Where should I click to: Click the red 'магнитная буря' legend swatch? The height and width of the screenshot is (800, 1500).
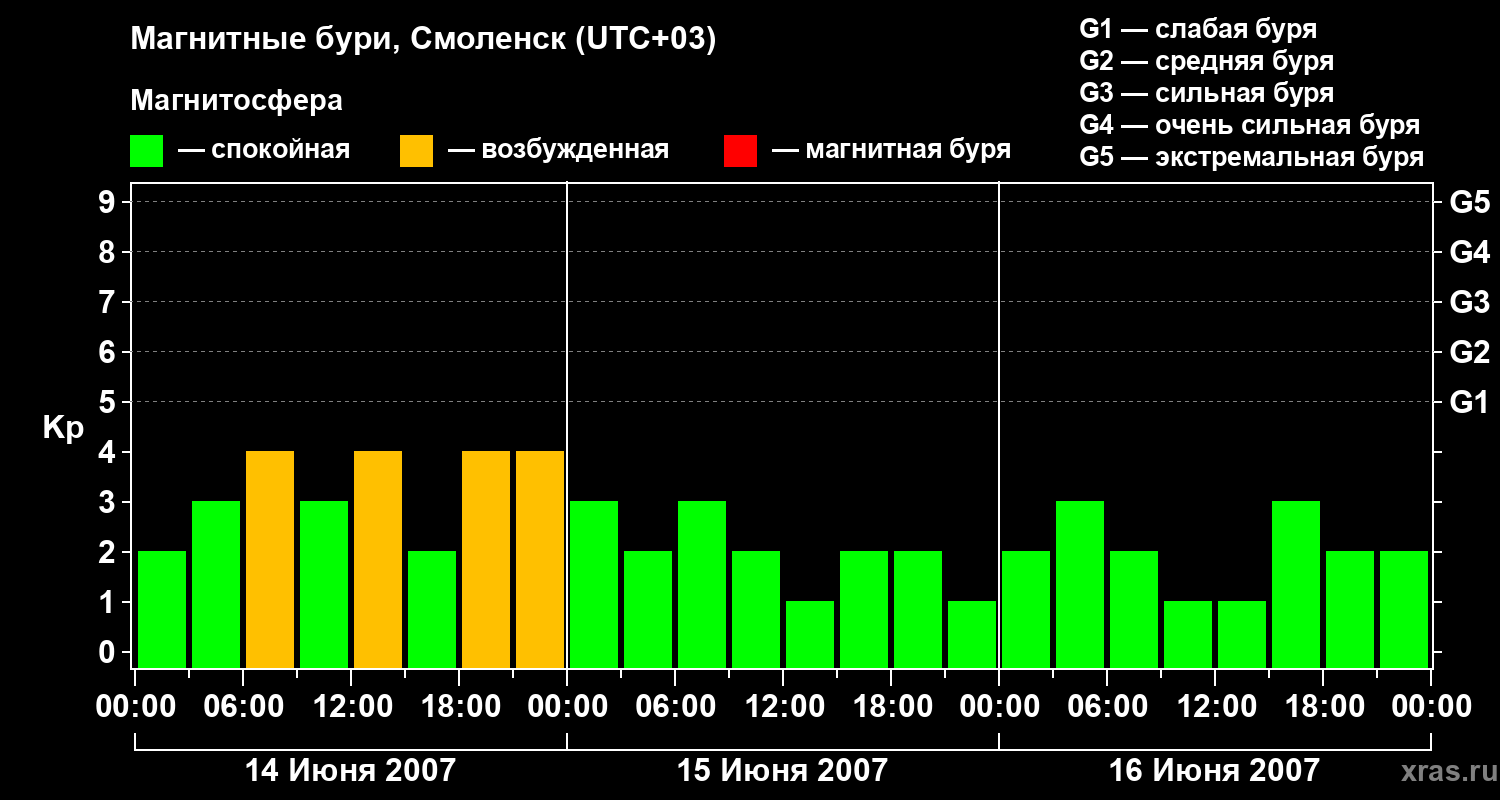pos(740,151)
